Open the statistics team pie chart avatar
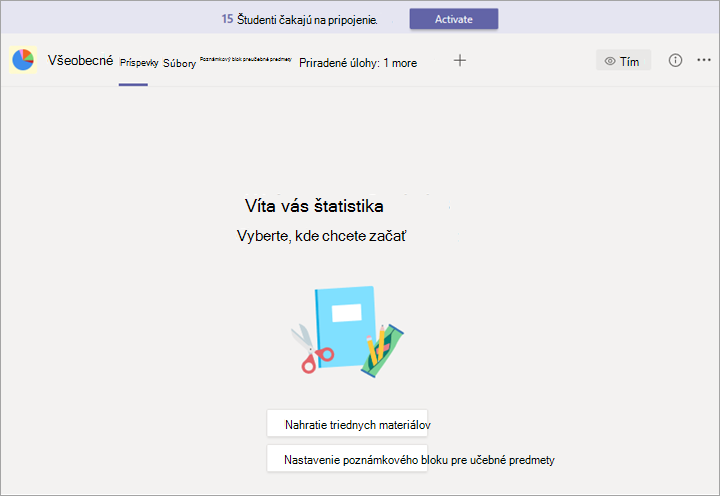The height and width of the screenshot is (496, 720). (23, 60)
